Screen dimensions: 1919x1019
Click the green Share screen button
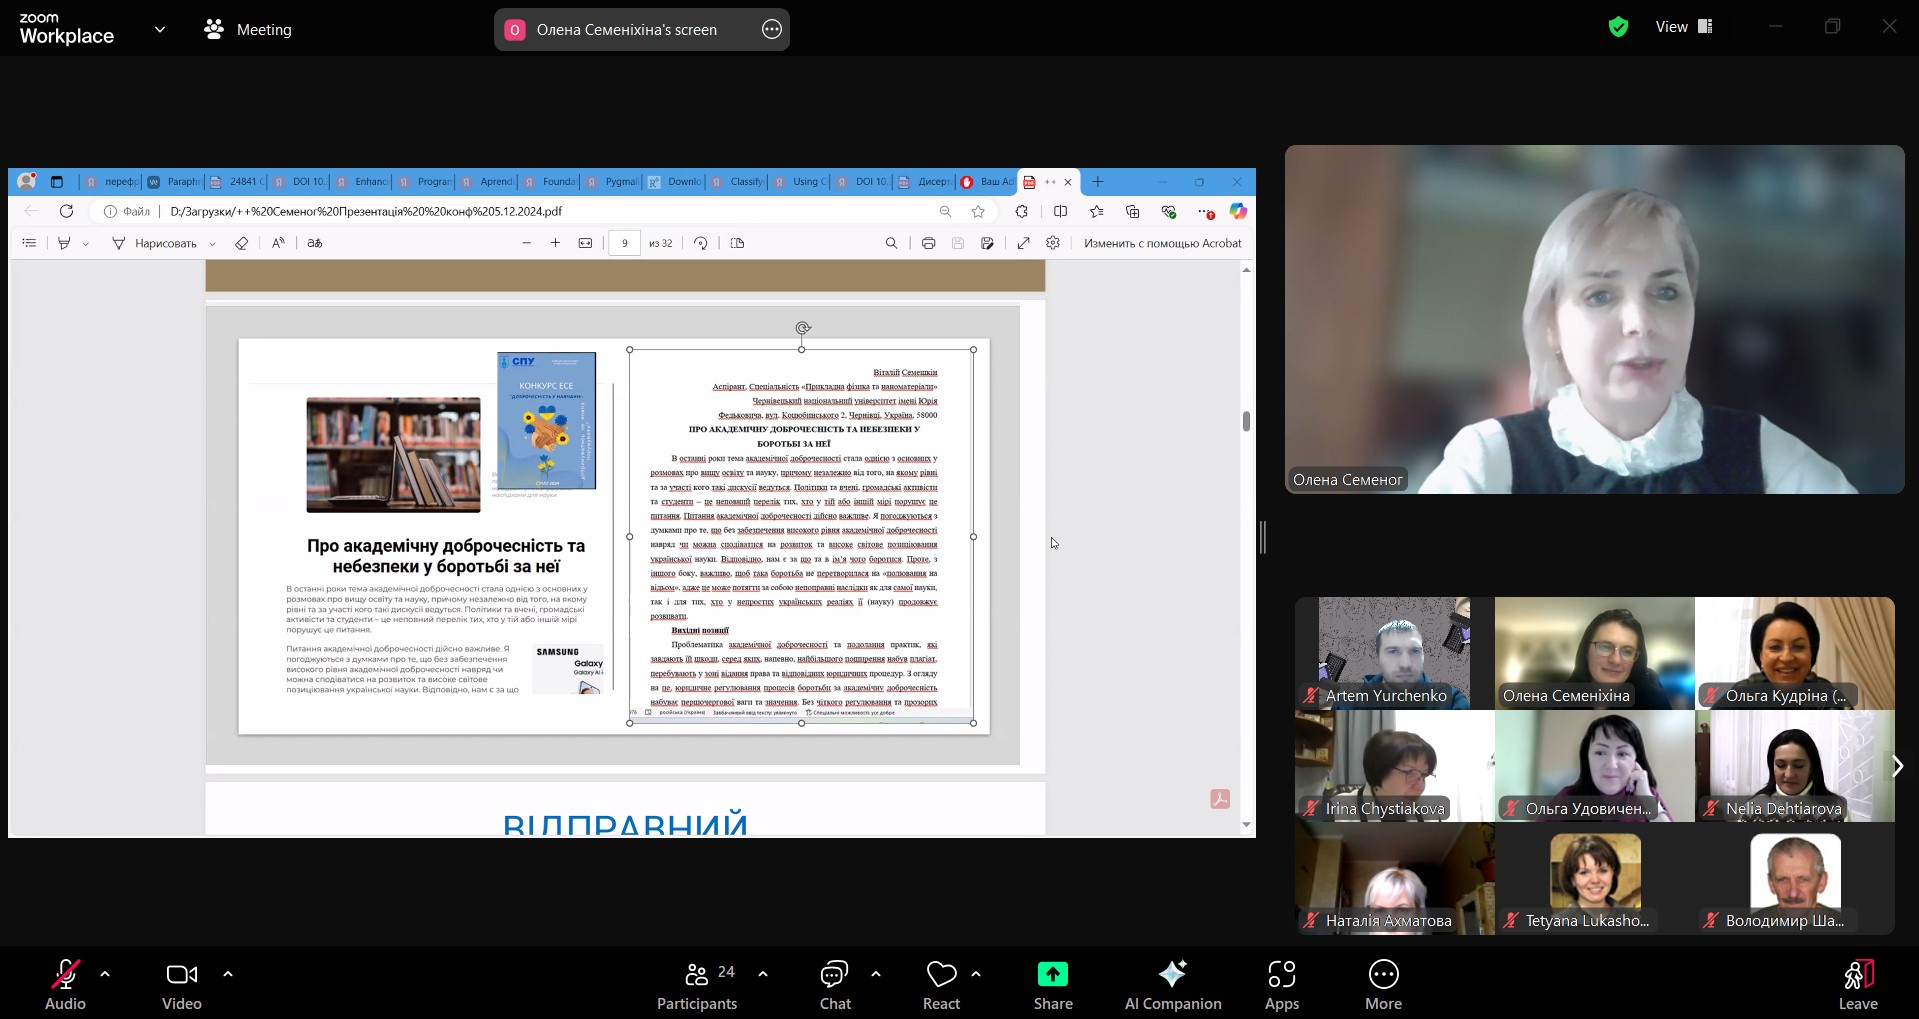pos(1053,985)
